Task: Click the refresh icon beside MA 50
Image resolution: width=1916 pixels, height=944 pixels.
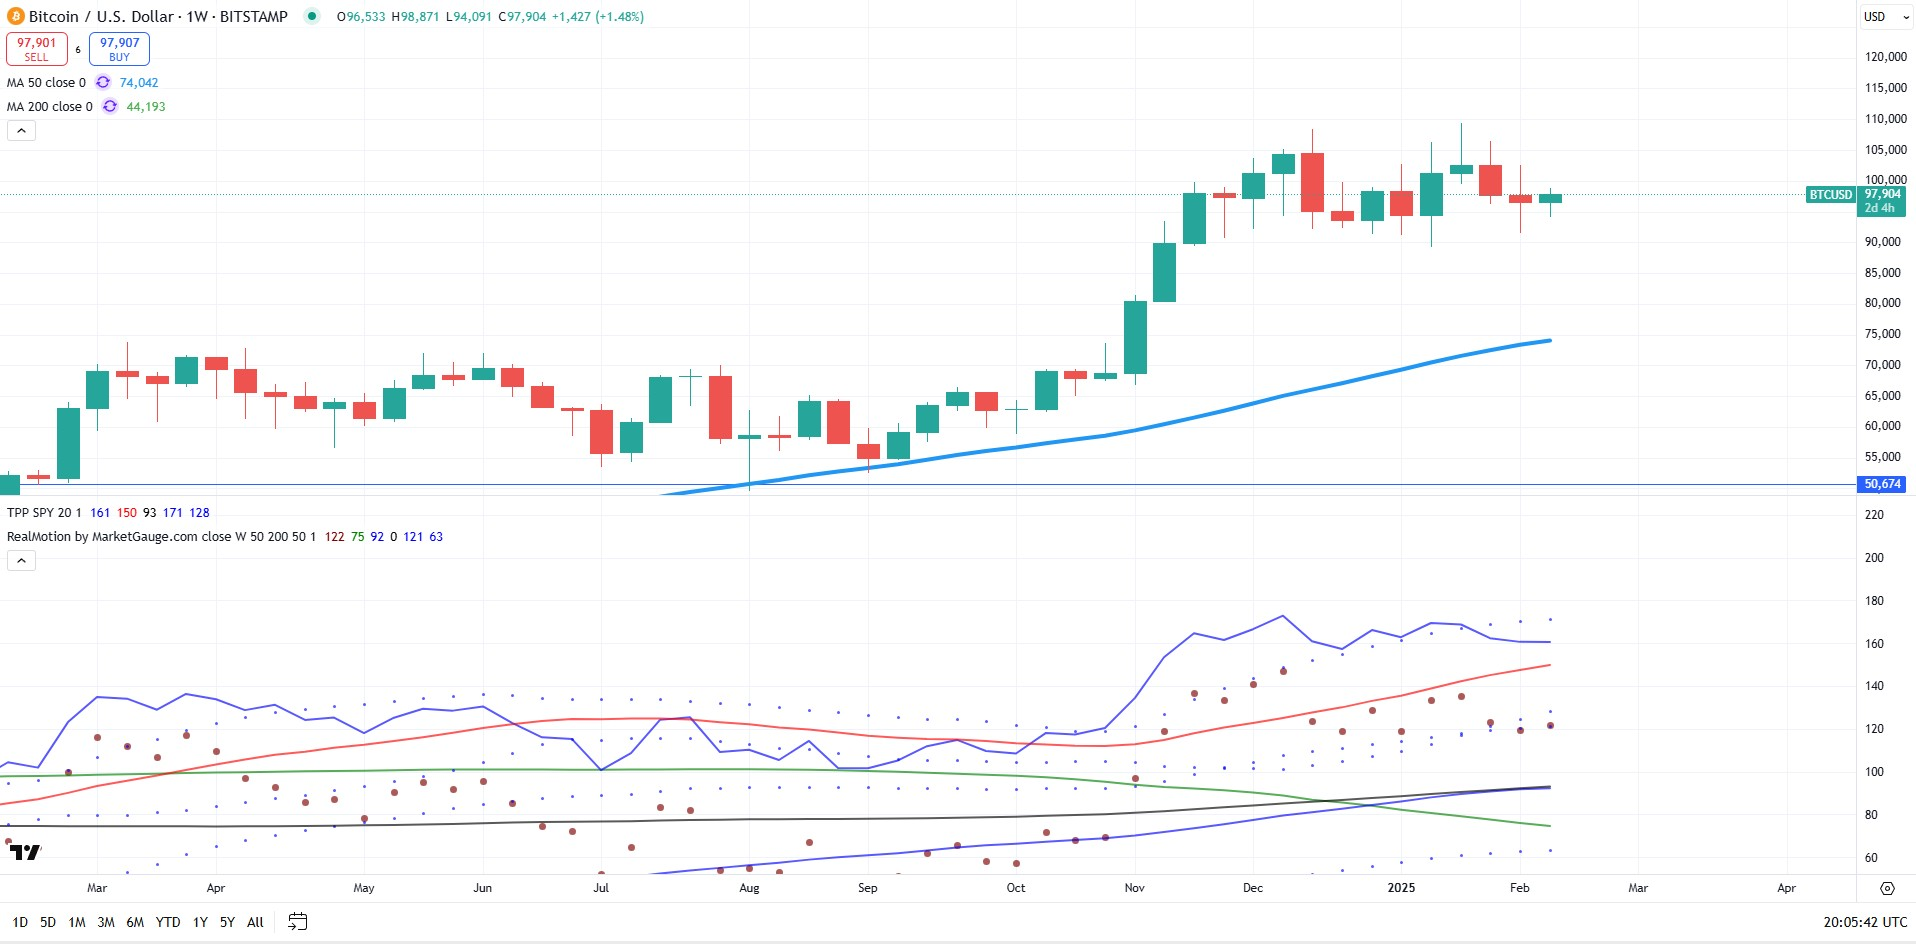Action: pyautogui.click(x=103, y=82)
